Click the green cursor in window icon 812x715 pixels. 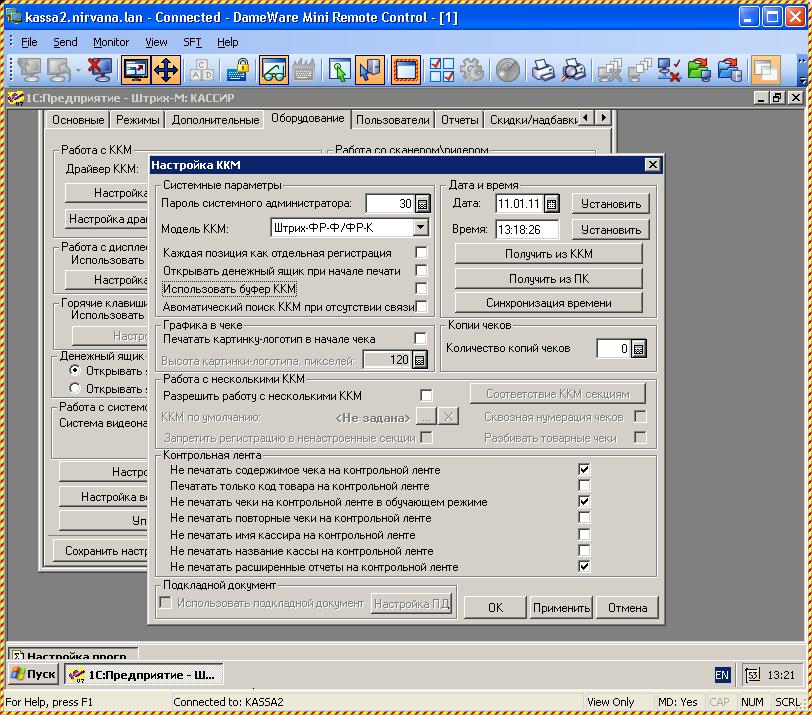coord(339,70)
